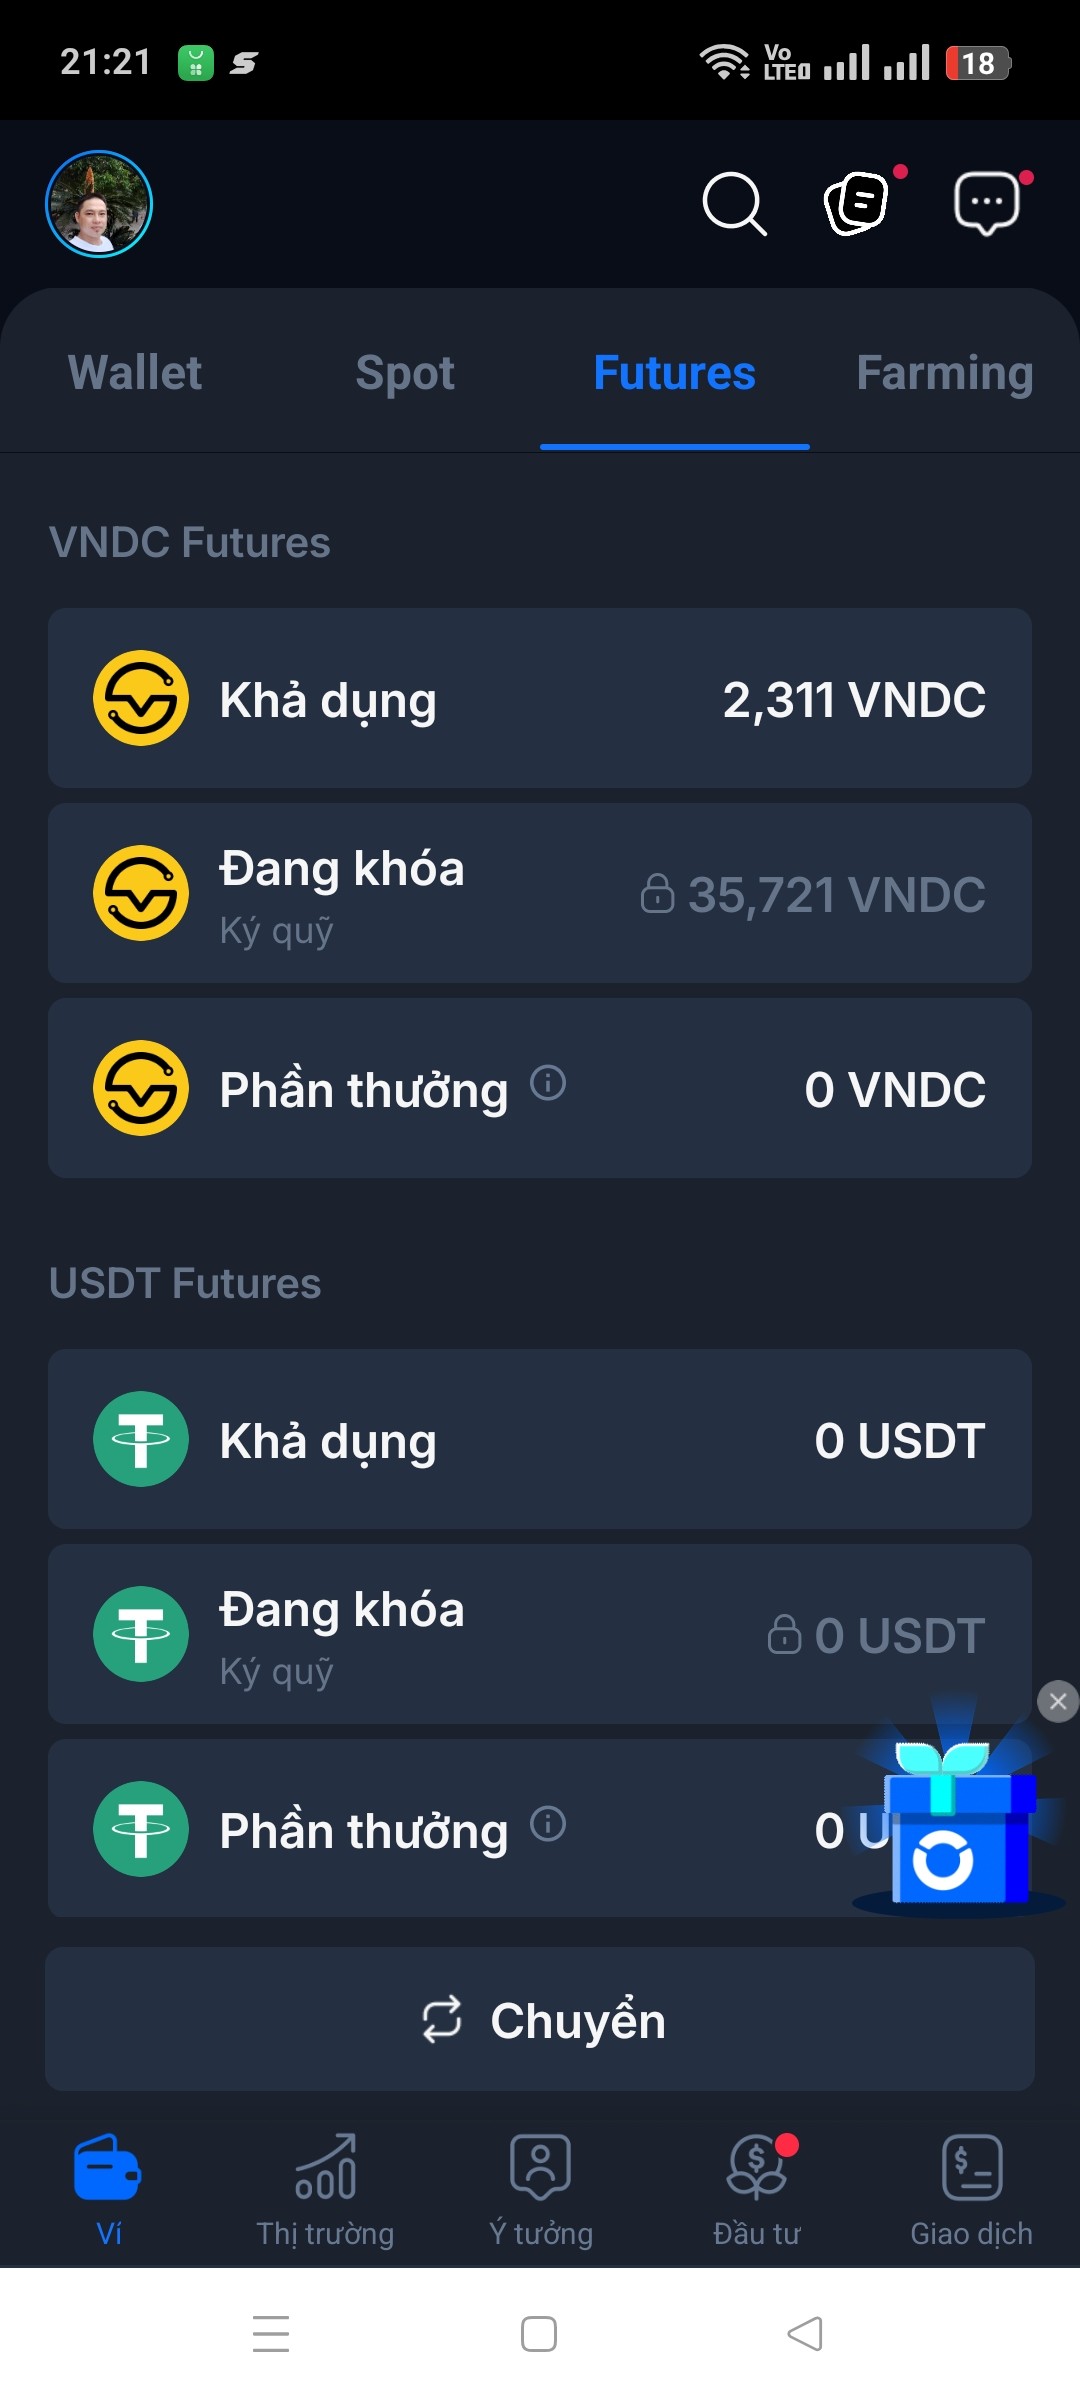Switch to the Spot tab

click(405, 373)
